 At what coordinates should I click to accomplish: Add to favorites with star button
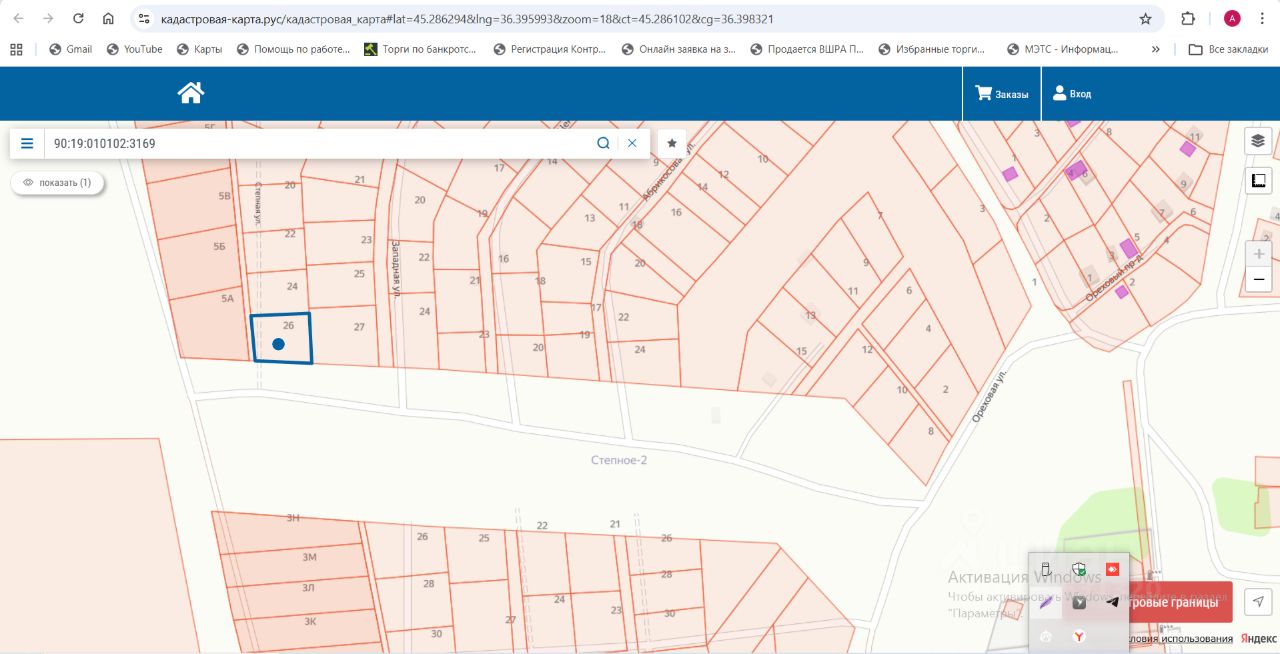pyautogui.click(x=672, y=143)
